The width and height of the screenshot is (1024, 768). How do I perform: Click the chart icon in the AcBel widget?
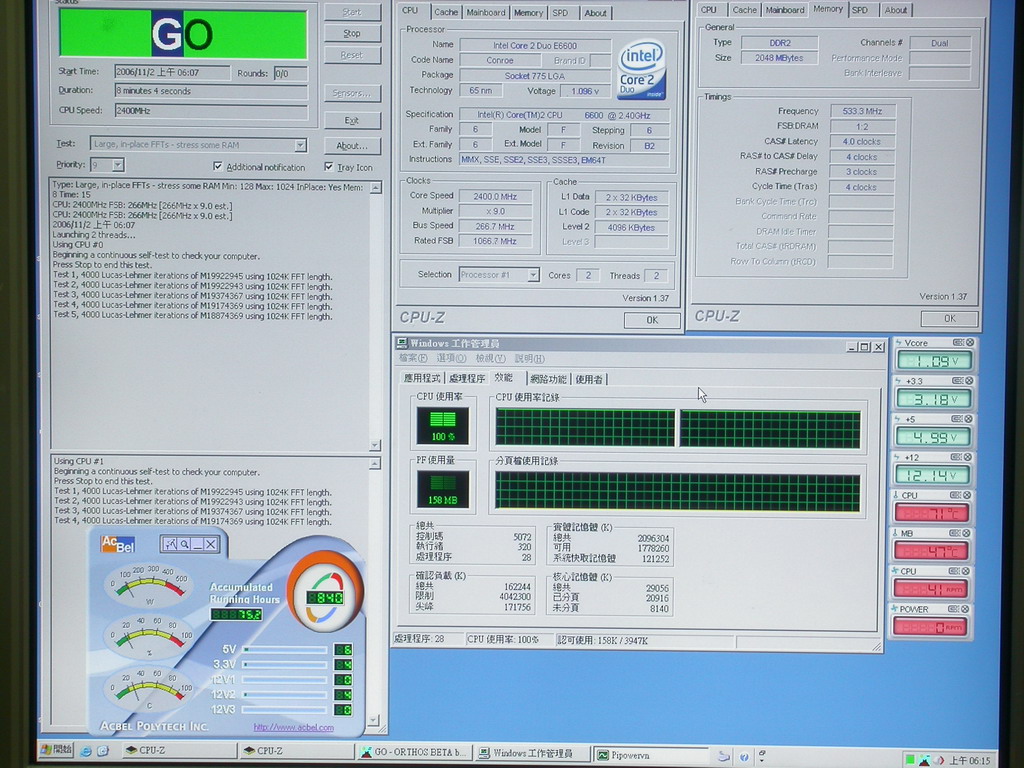tap(170, 544)
